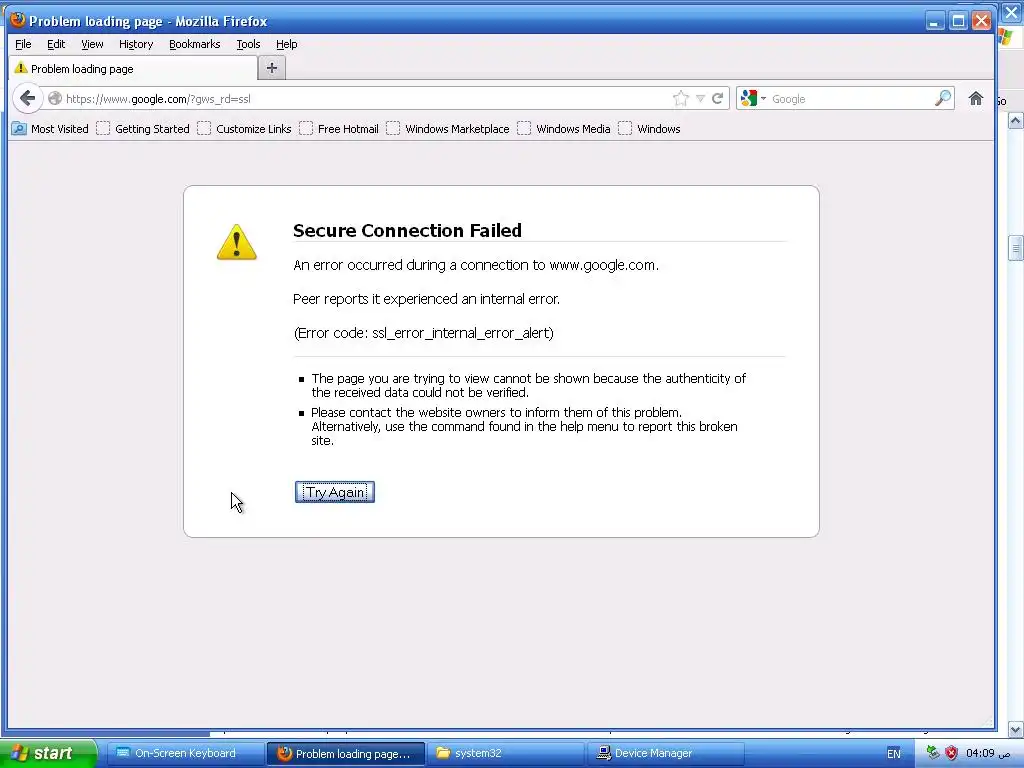Click the Secure Connection Failed heading

coord(407,231)
